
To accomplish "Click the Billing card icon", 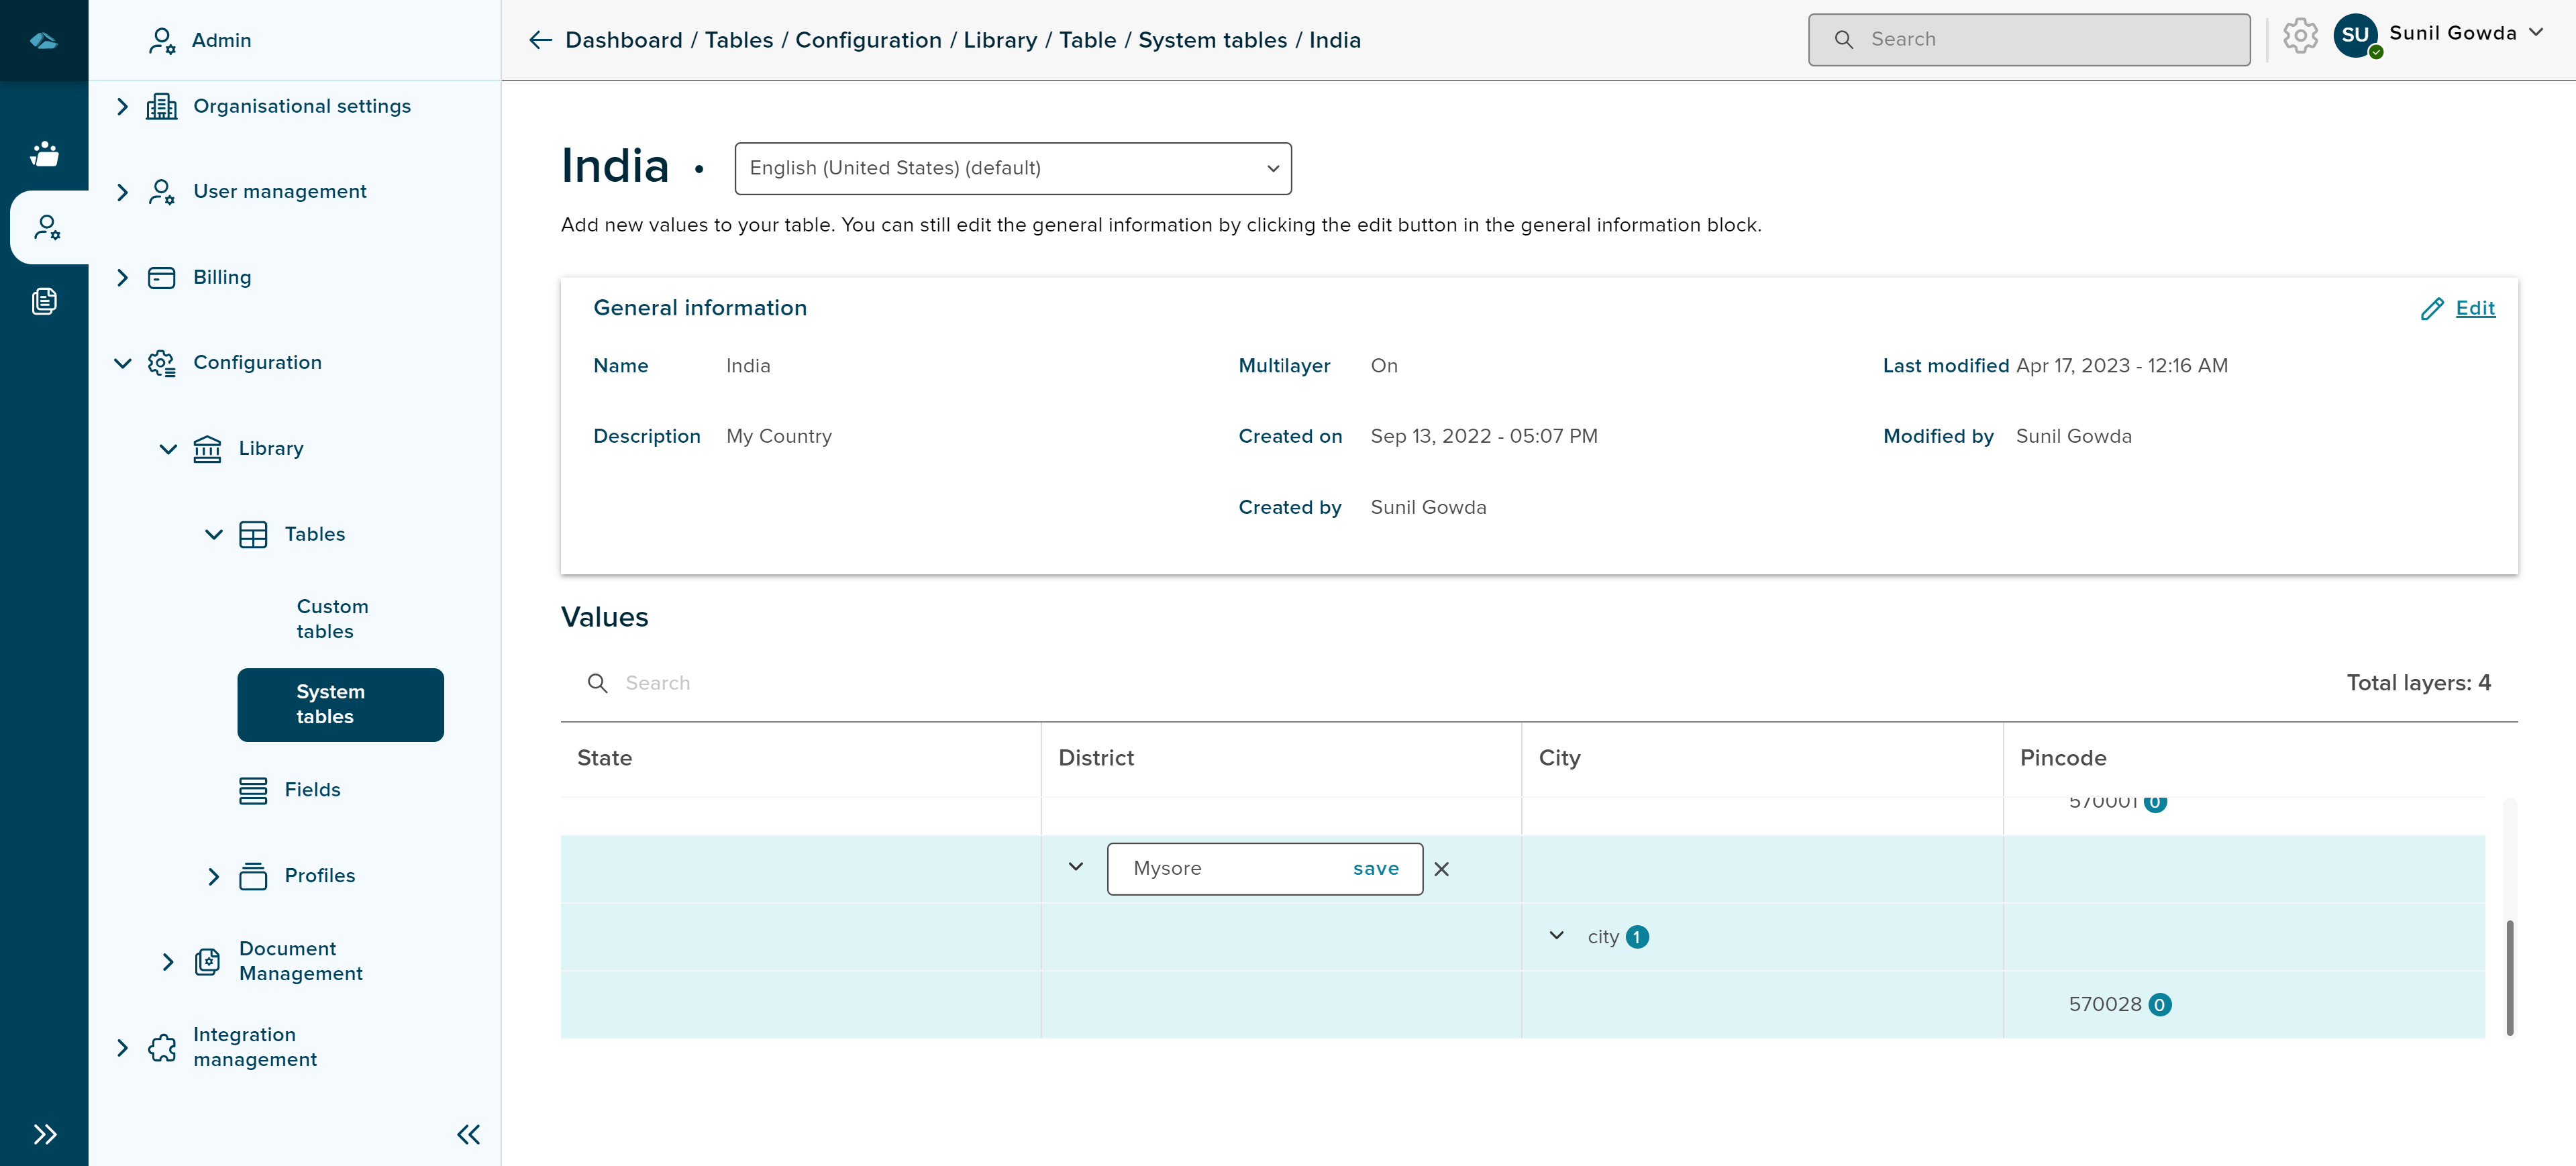I will point(161,278).
